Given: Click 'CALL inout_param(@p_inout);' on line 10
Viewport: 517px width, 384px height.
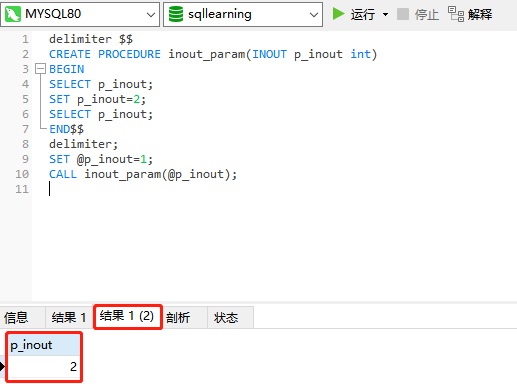Looking at the screenshot, I should [143, 174].
